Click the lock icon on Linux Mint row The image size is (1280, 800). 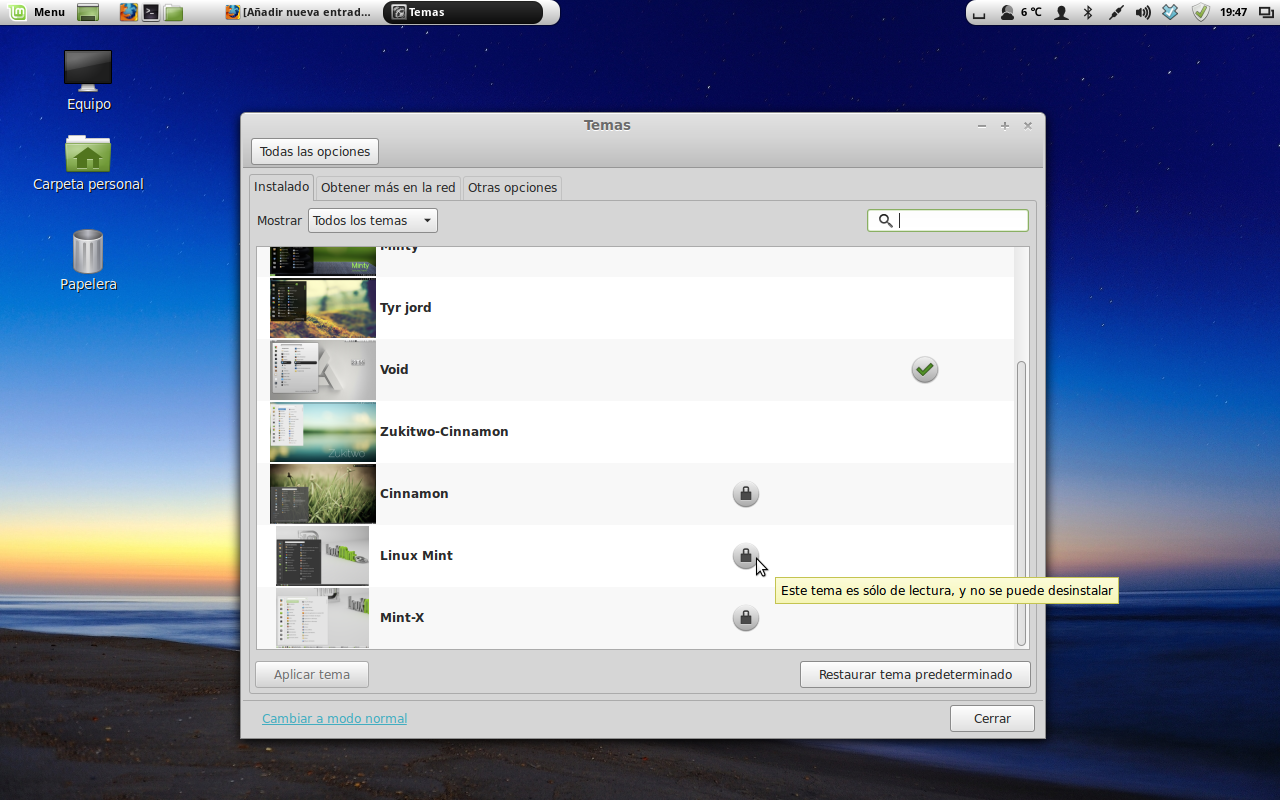pyautogui.click(x=745, y=556)
